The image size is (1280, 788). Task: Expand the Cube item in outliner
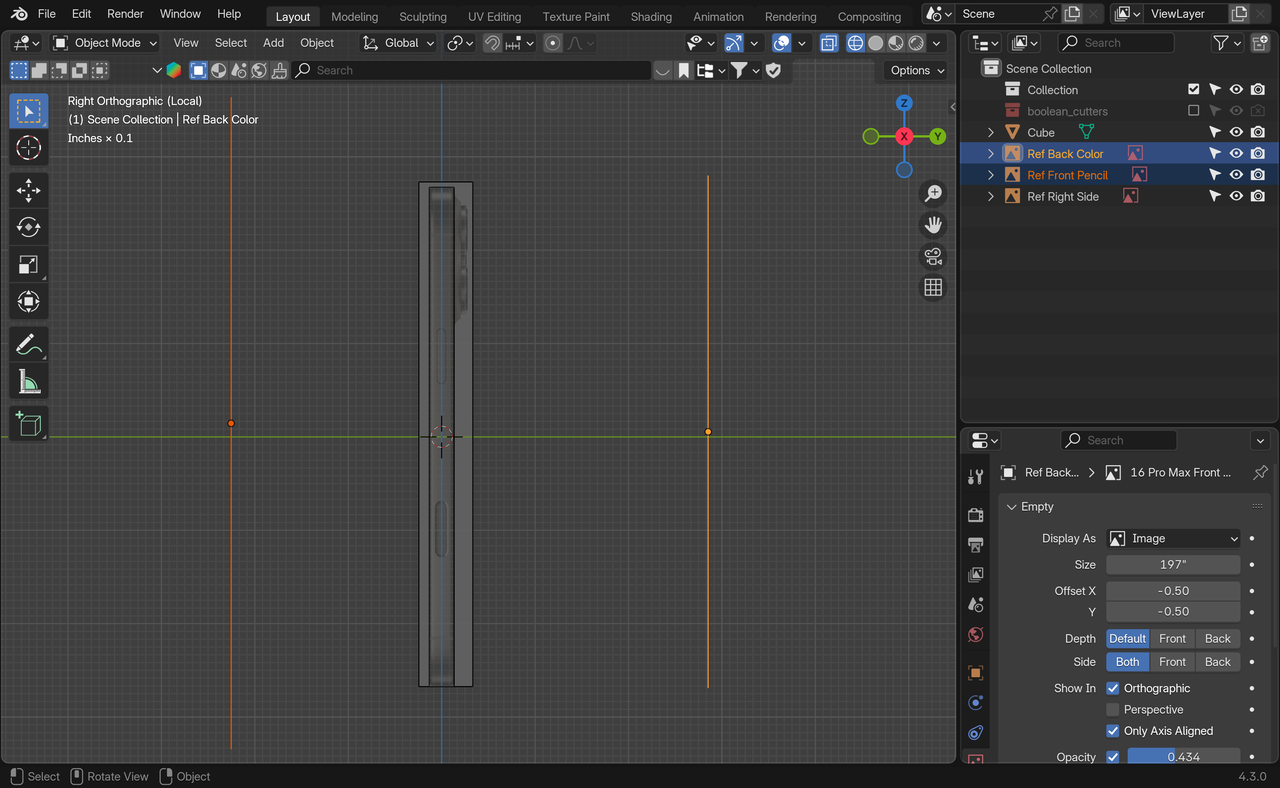pos(991,132)
